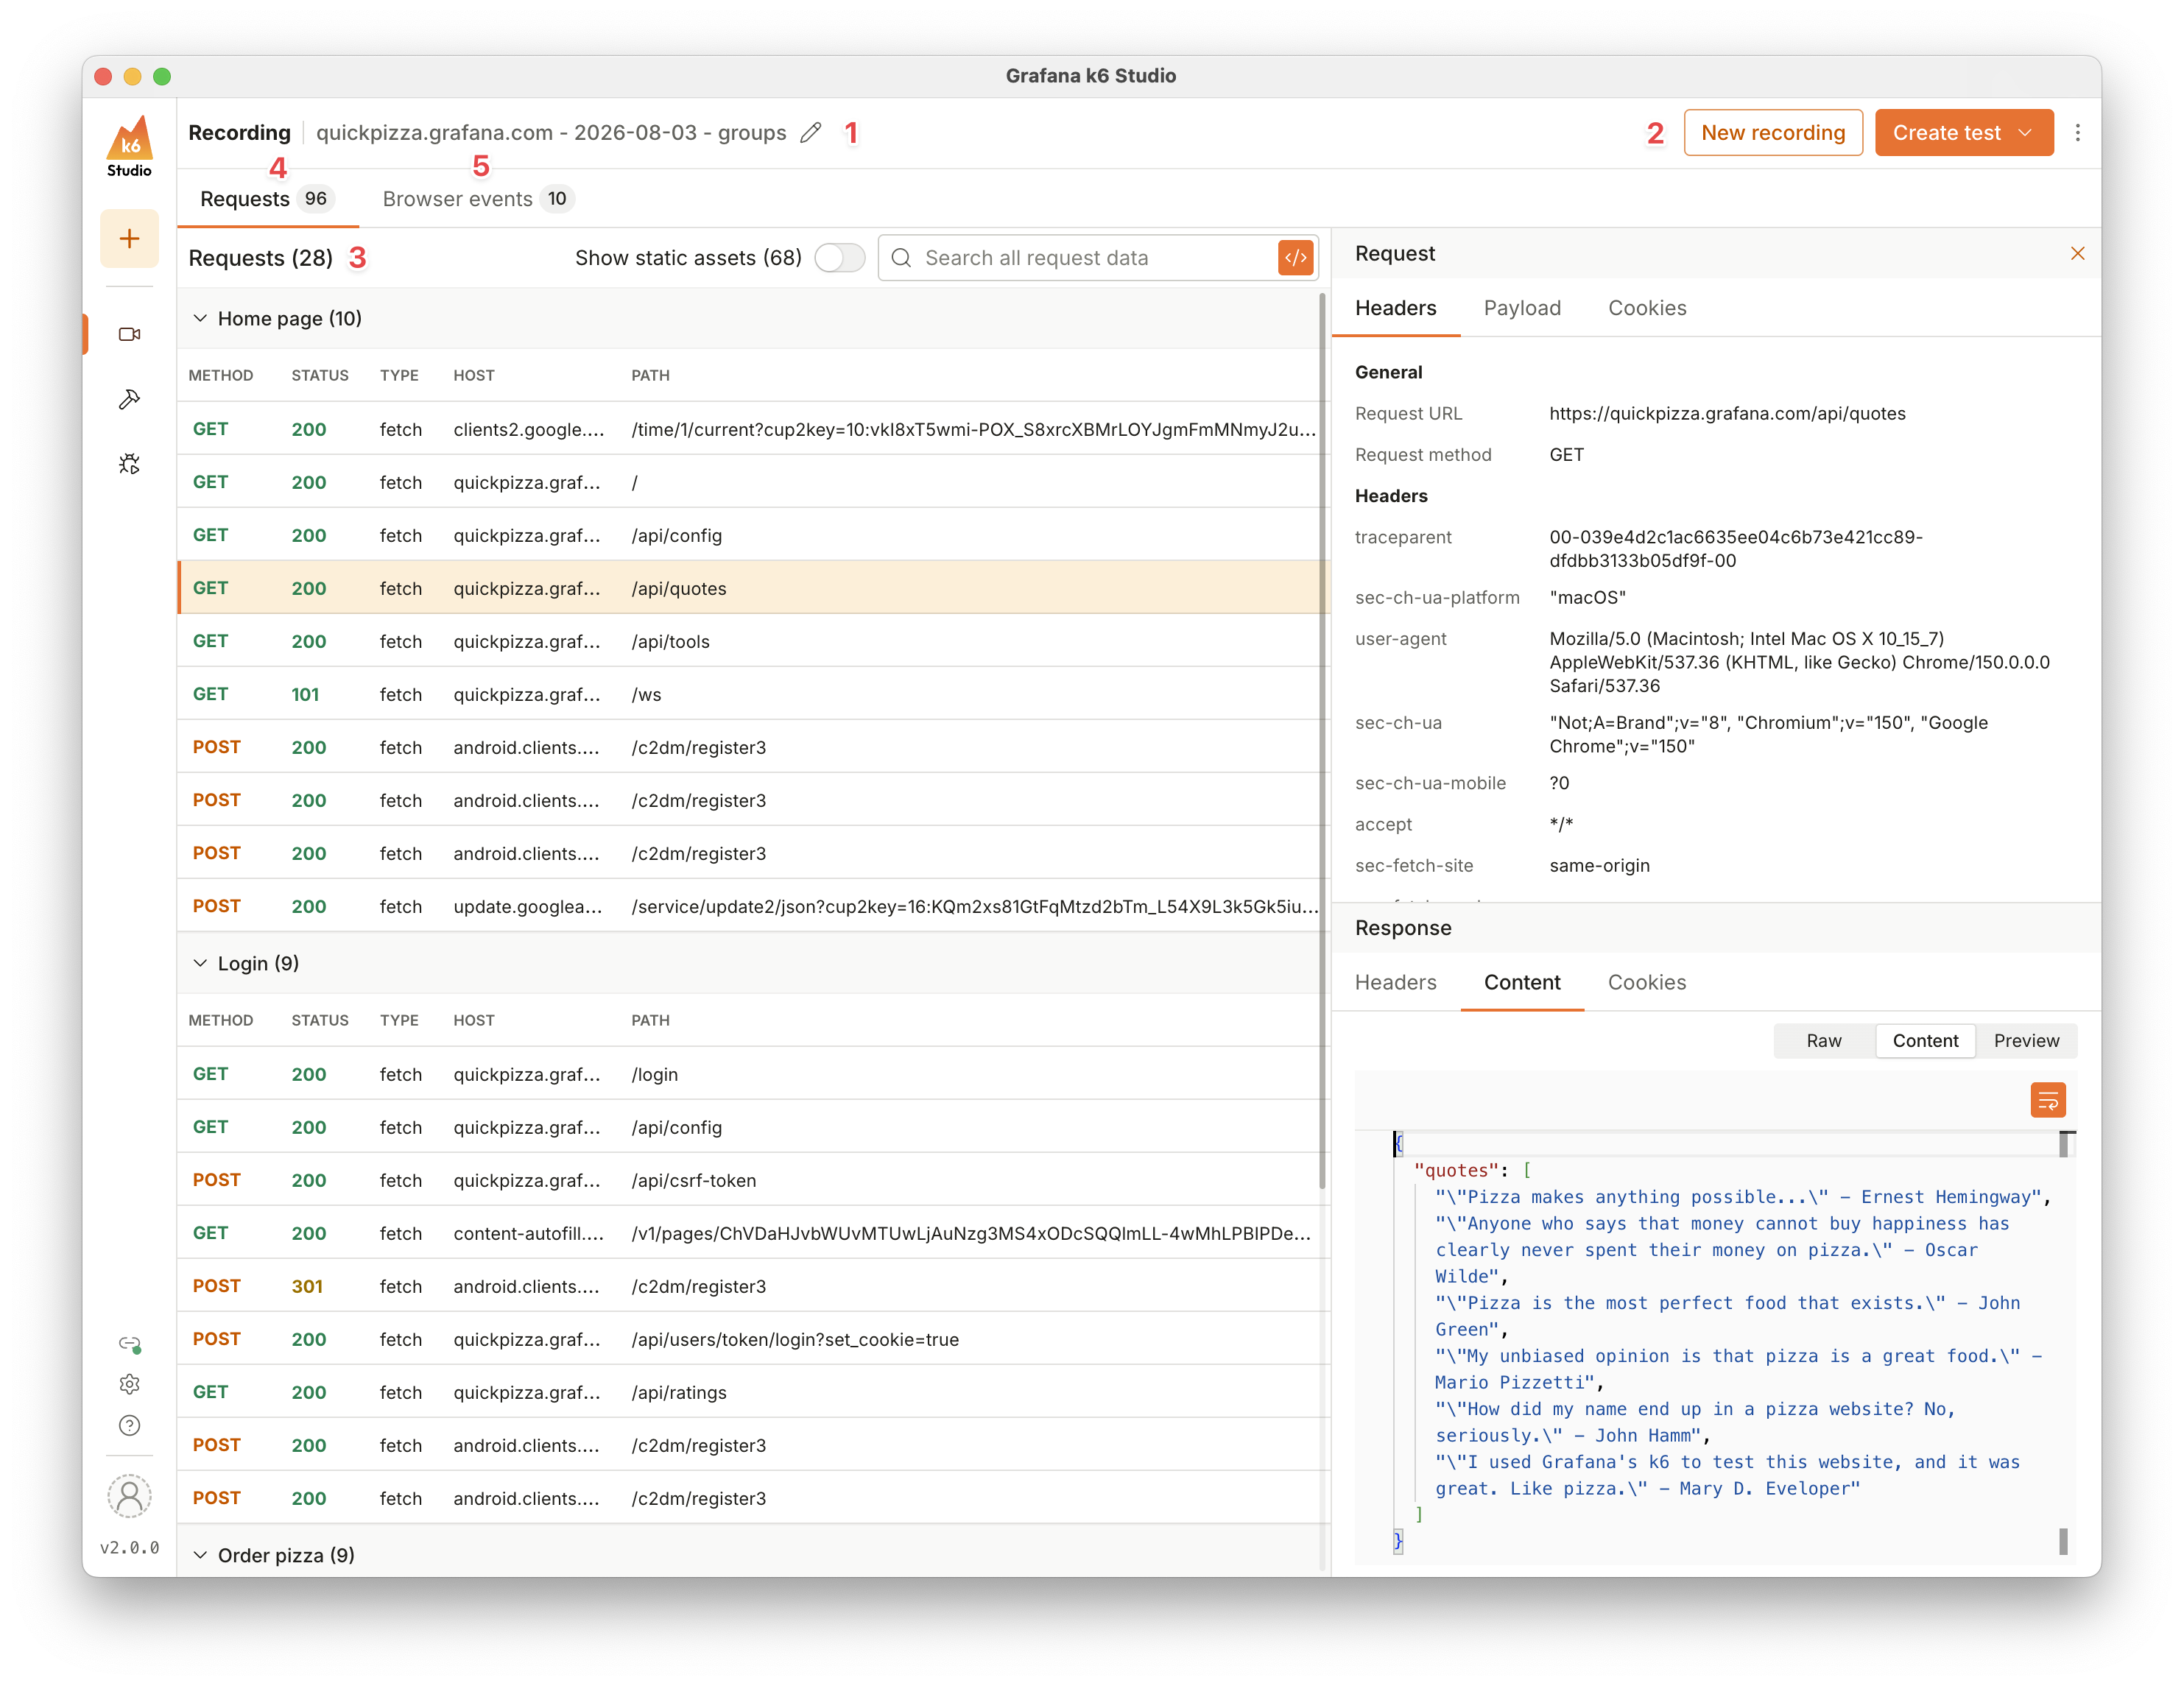Click the Request URL value

1727,413
